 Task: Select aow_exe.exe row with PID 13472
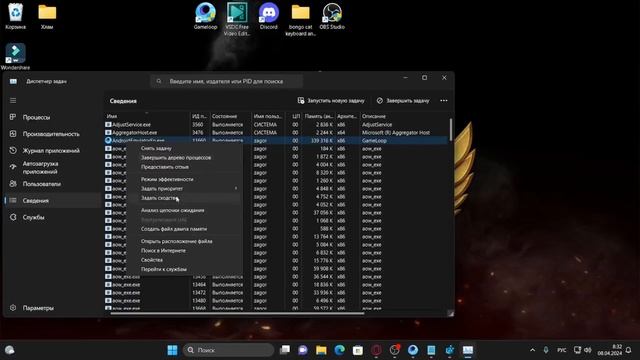[x=276, y=293]
